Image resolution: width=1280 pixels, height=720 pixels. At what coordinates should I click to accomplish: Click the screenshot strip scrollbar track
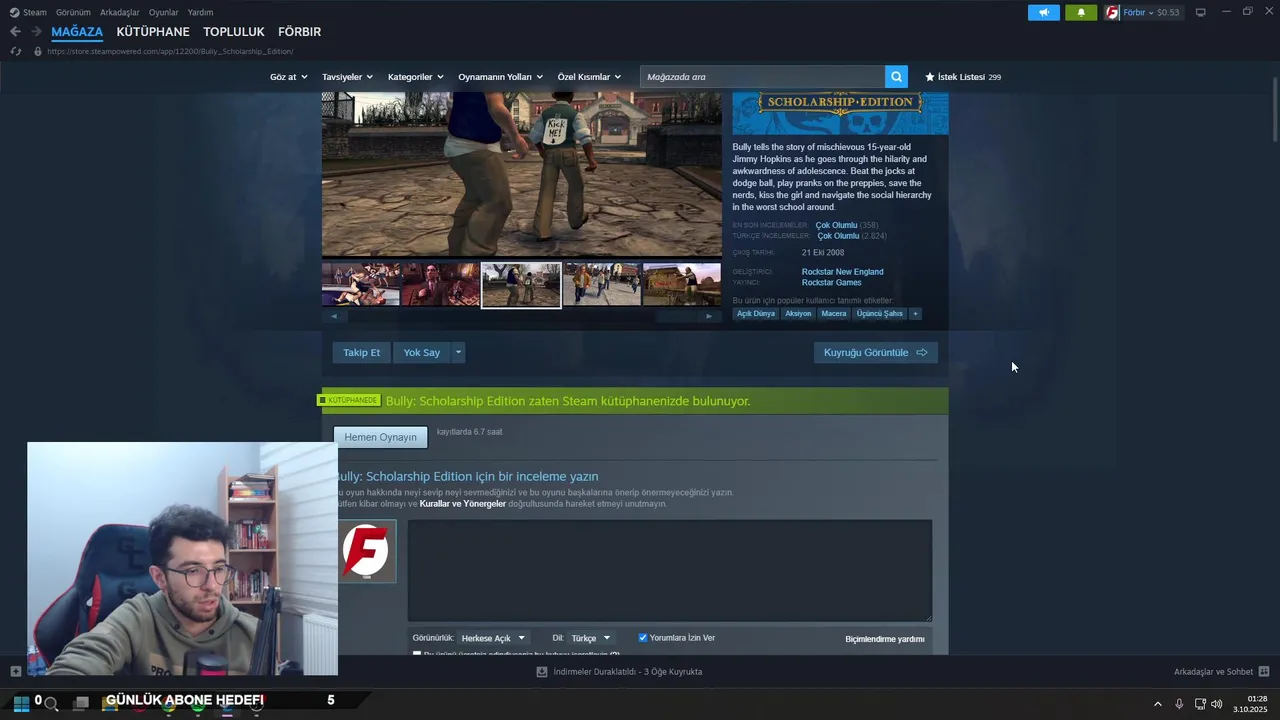click(521, 316)
